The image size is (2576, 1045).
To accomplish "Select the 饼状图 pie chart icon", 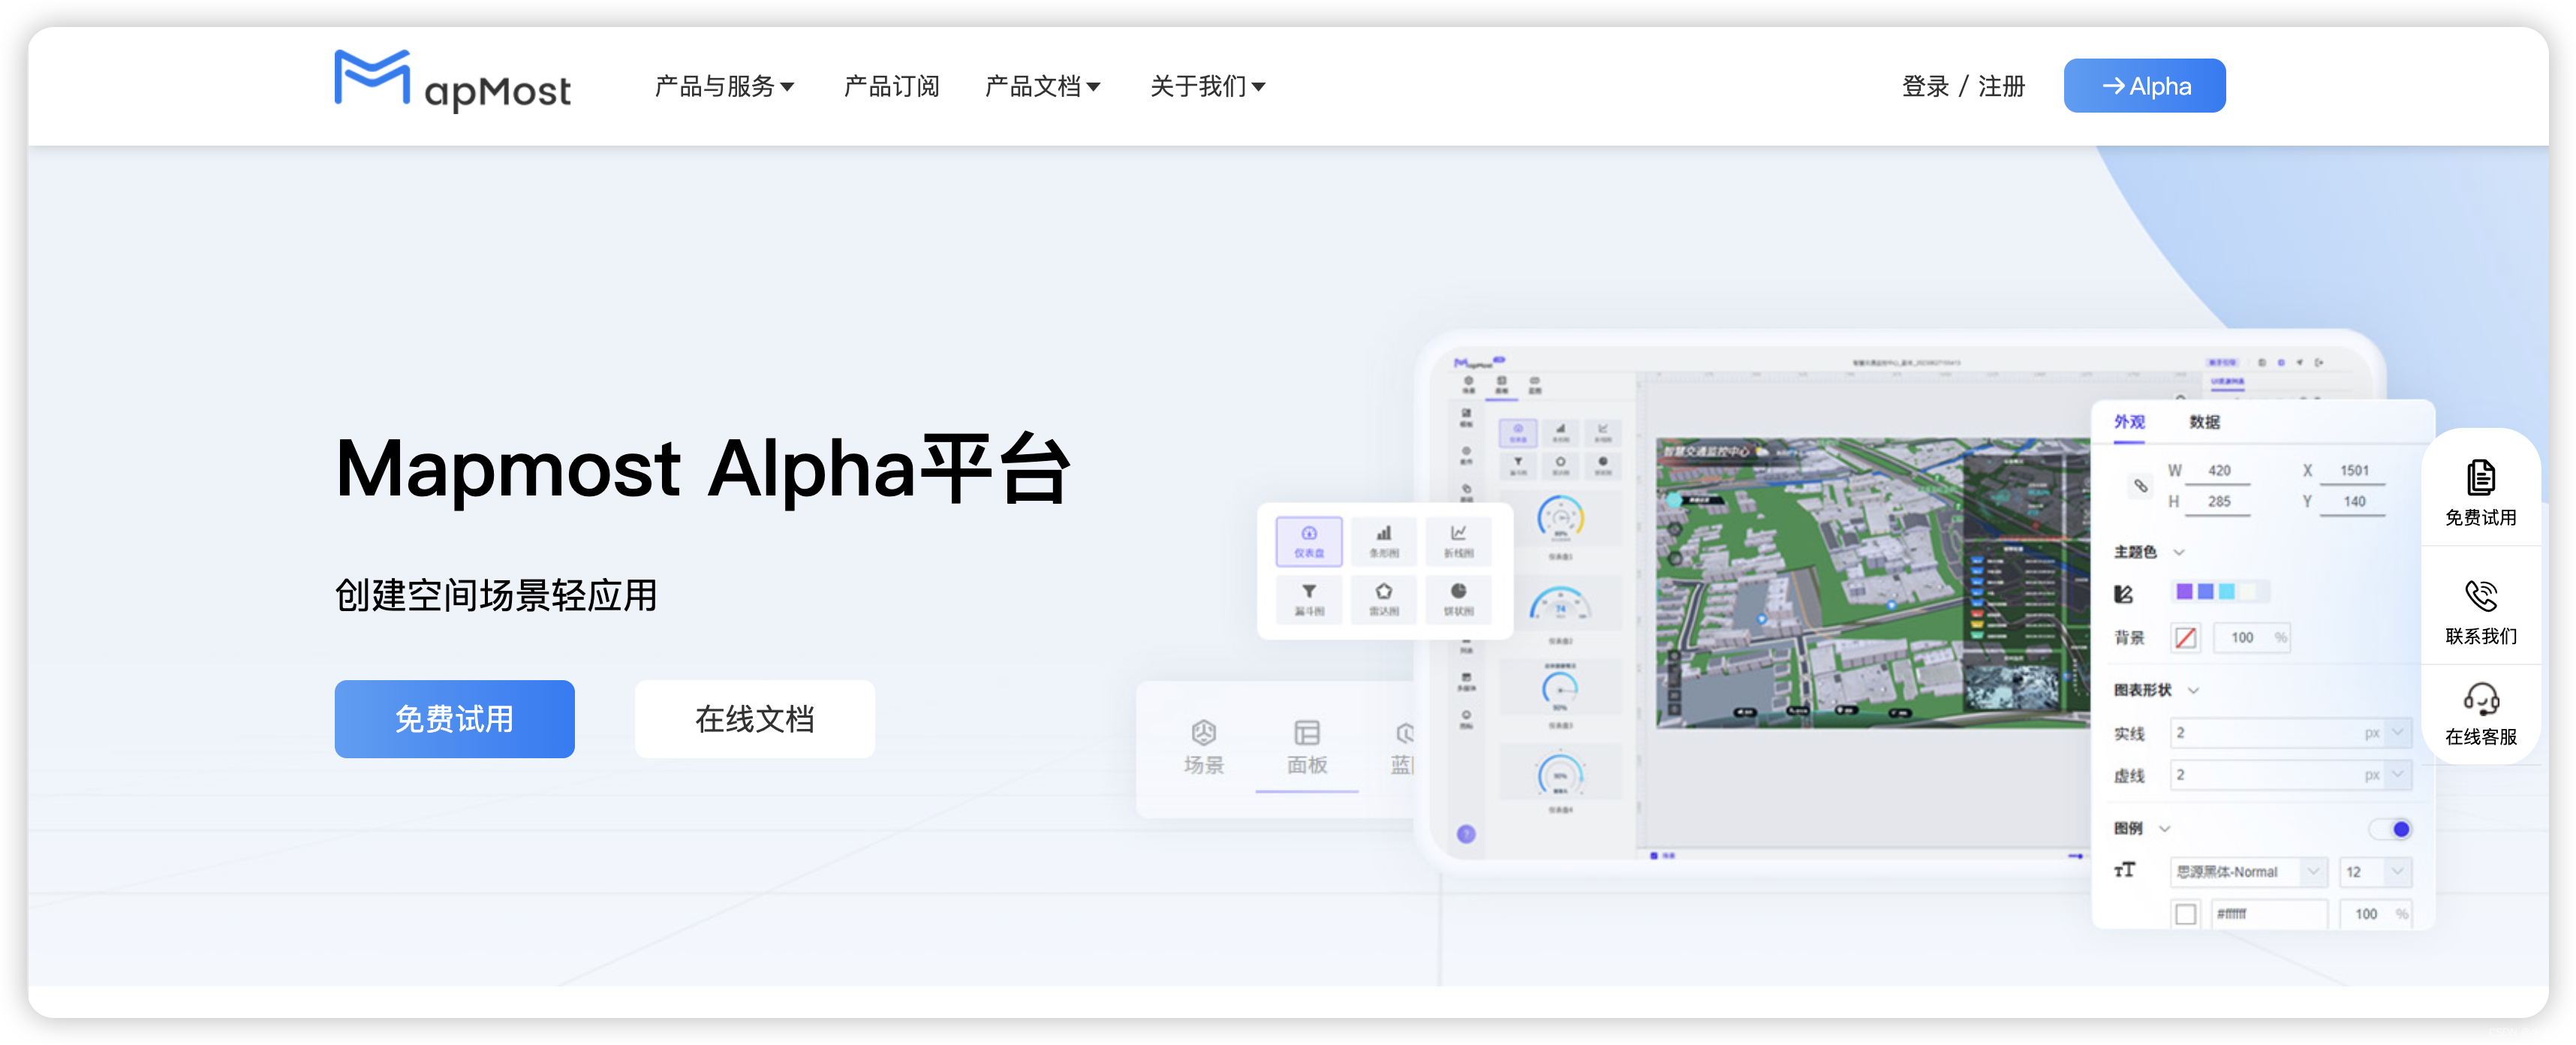I will pos(1458,599).
